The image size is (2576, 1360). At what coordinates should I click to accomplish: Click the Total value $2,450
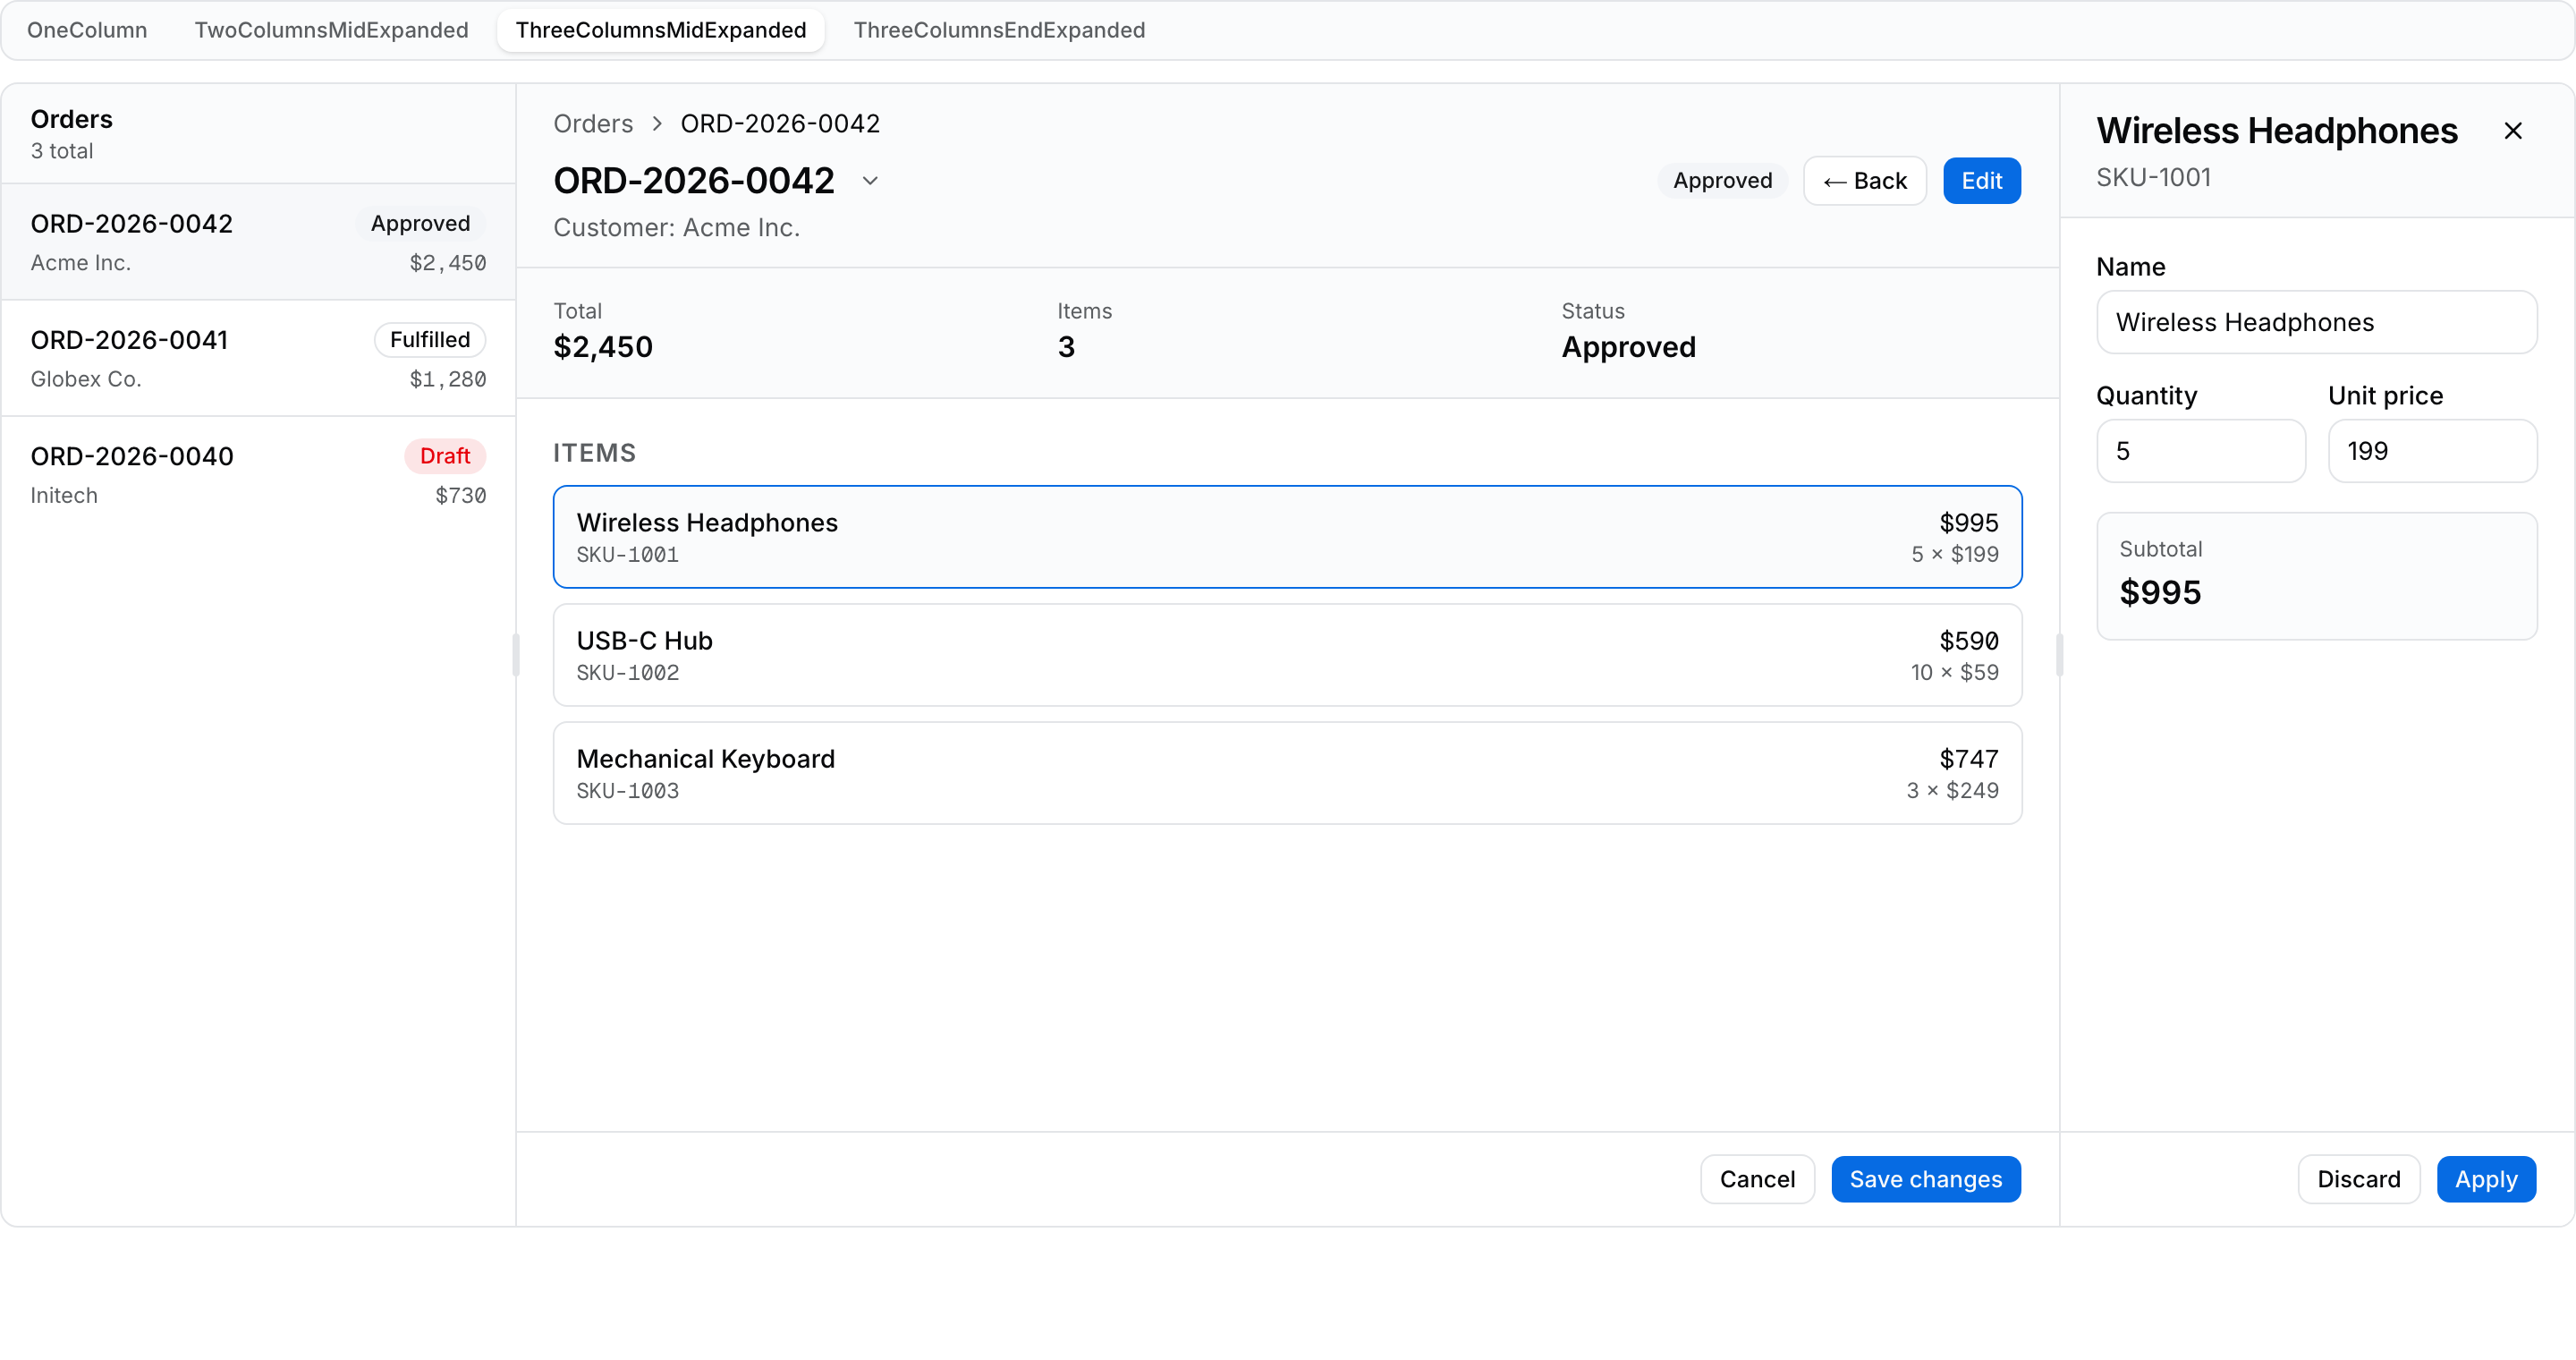pyautogui.click(x=603, y=347)
